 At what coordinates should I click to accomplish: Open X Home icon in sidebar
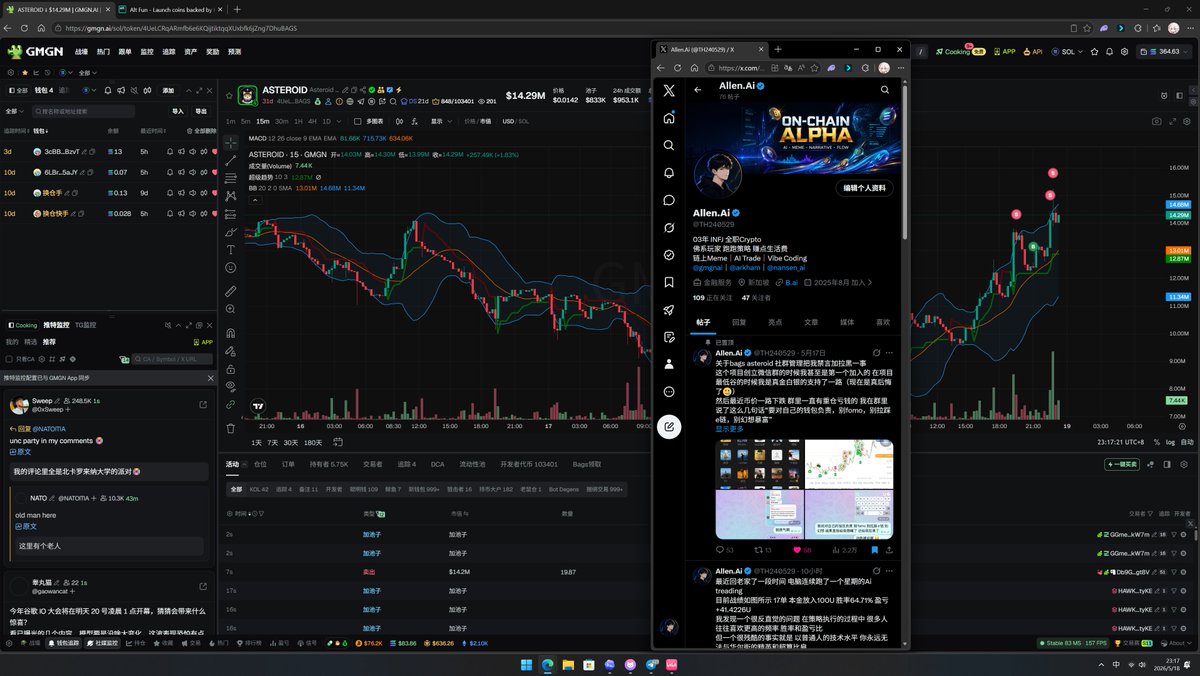(669, 118)
